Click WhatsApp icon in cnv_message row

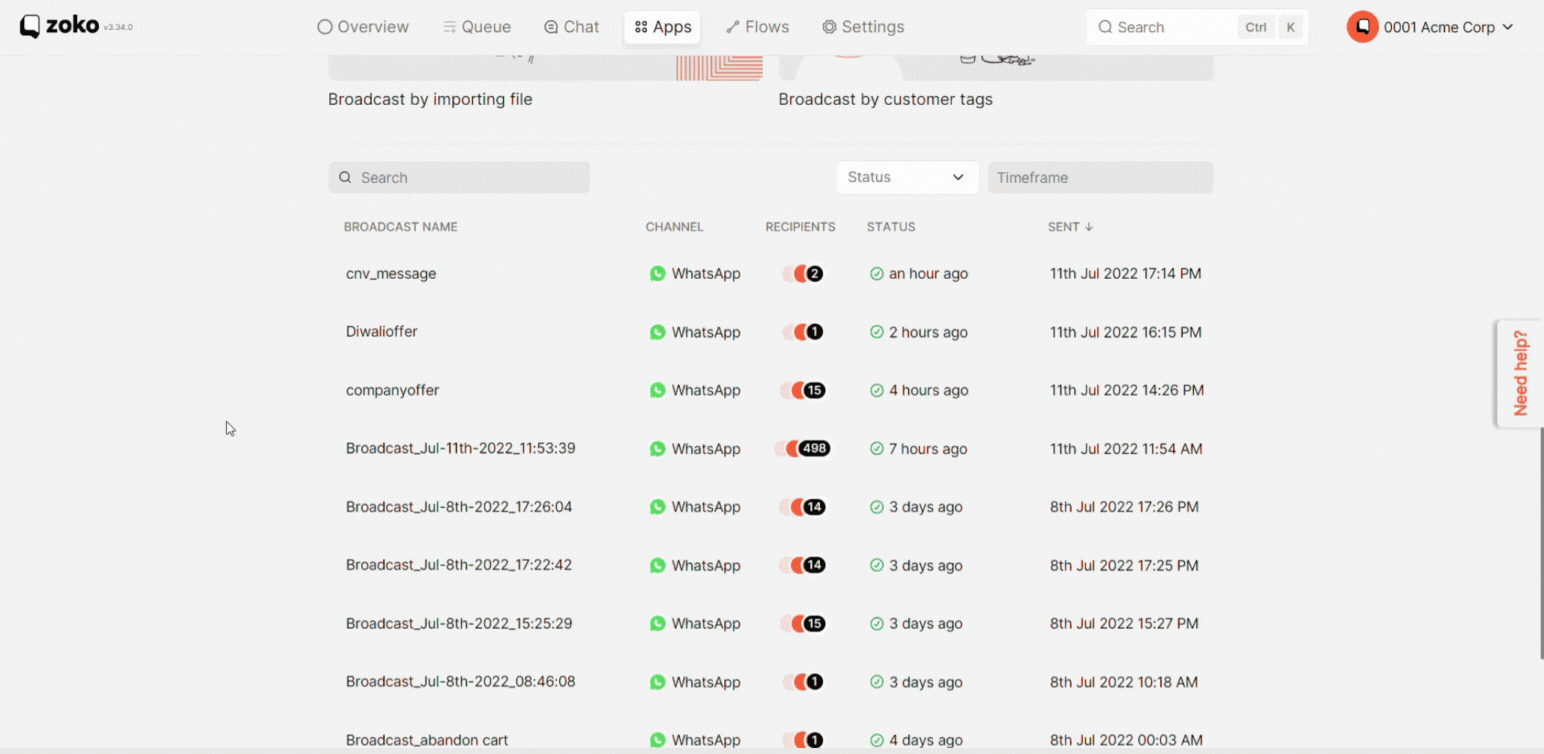pos(657,273)
